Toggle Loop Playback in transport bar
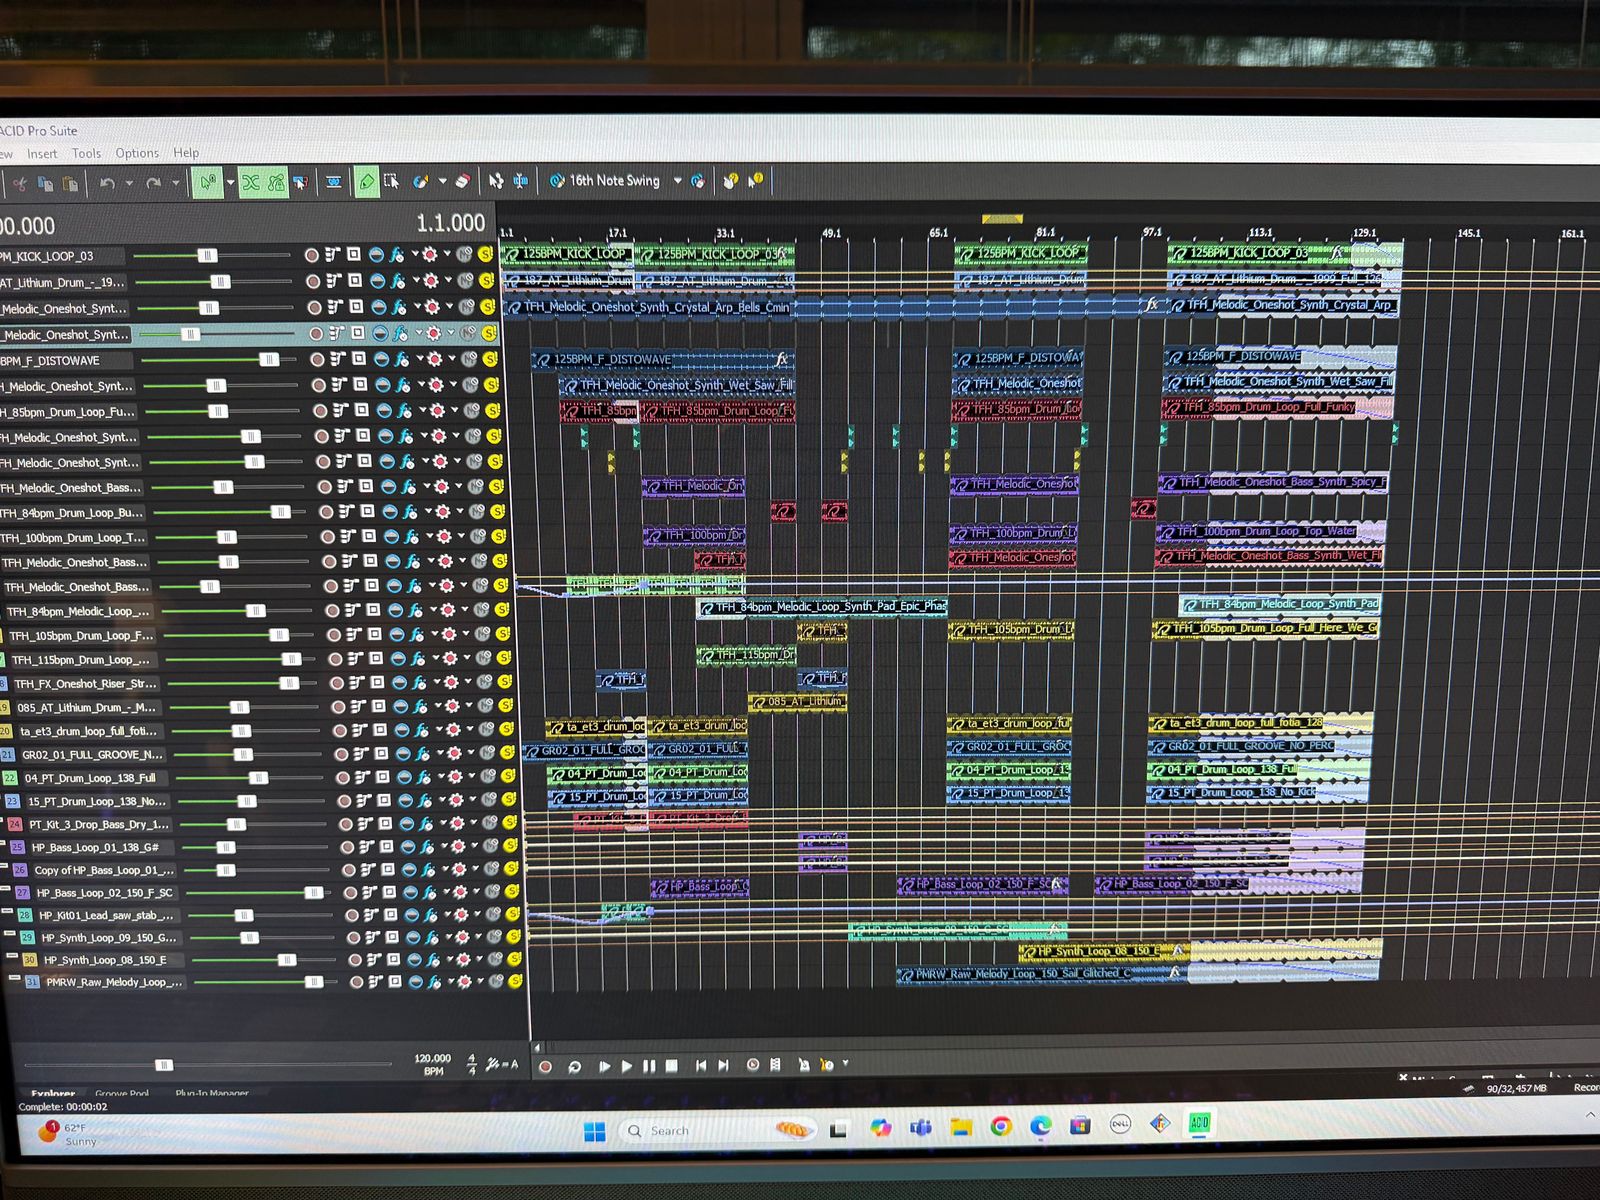The image size is (1600, 1200). [x=575, y=1066]
